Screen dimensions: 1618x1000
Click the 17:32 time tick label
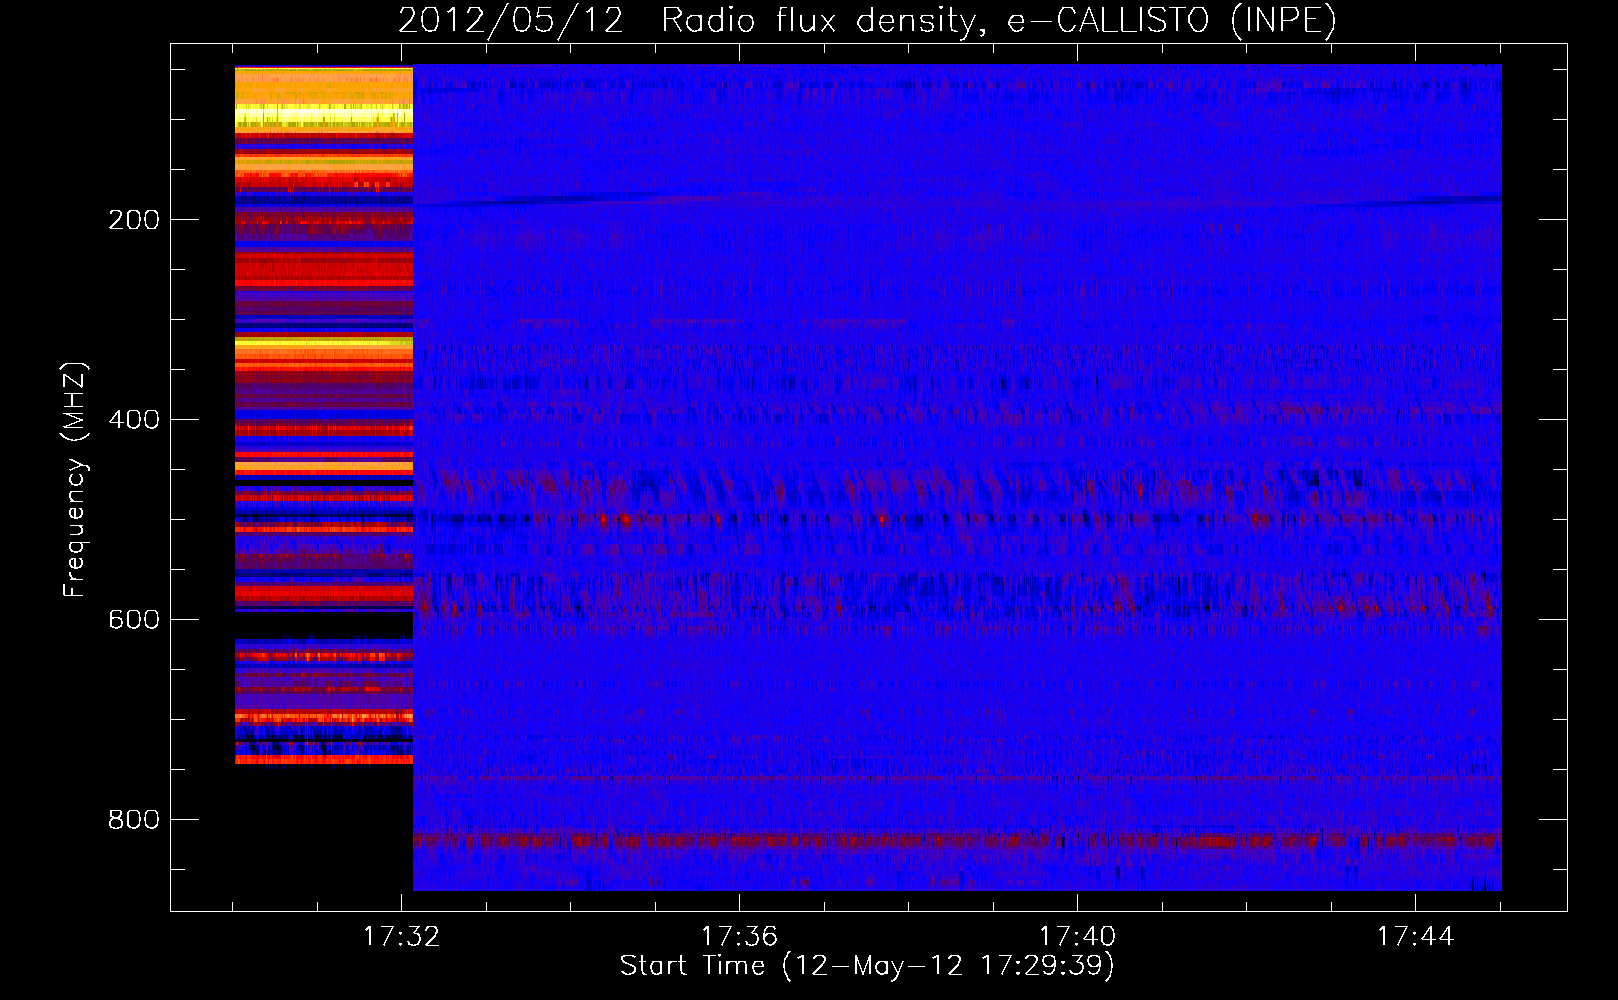pos(401,937)
